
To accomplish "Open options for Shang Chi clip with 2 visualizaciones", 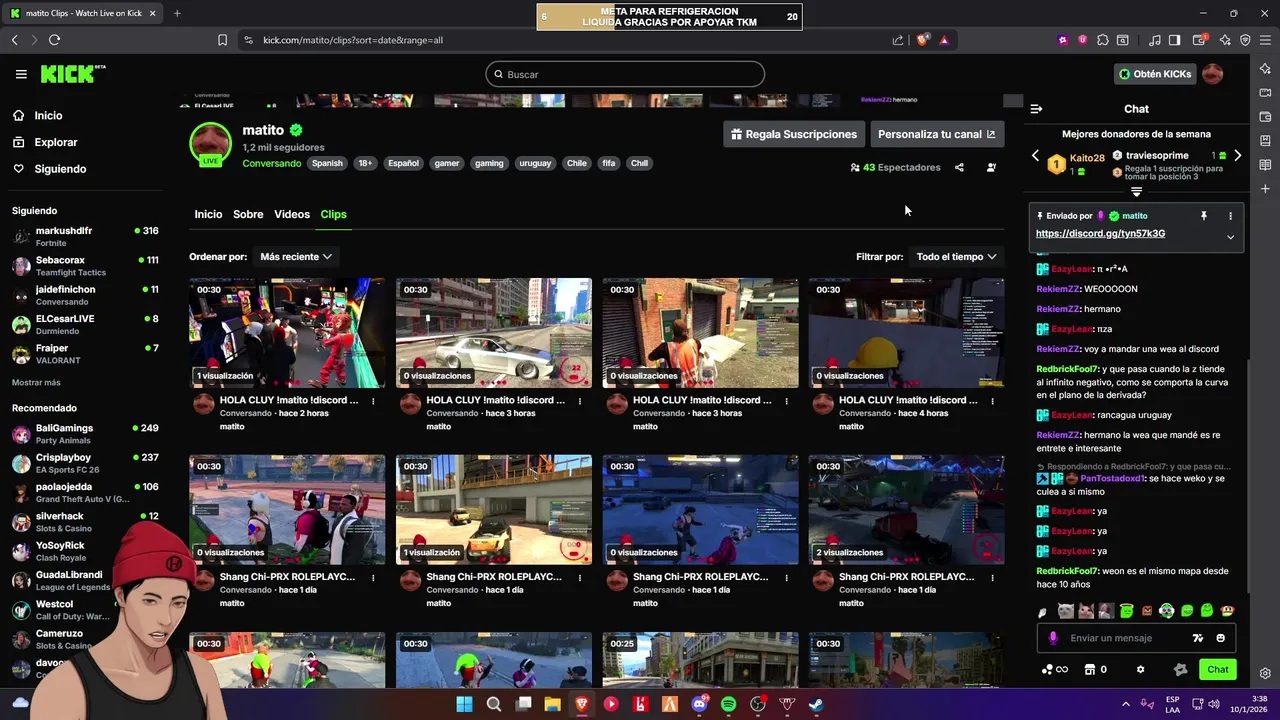I will point(992,578).
